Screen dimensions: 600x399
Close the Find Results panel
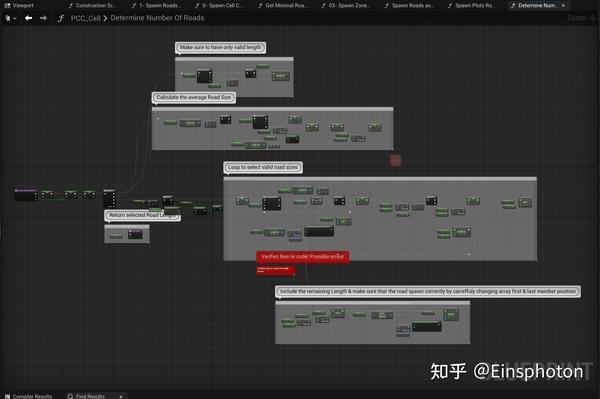(x=121, y=396)
